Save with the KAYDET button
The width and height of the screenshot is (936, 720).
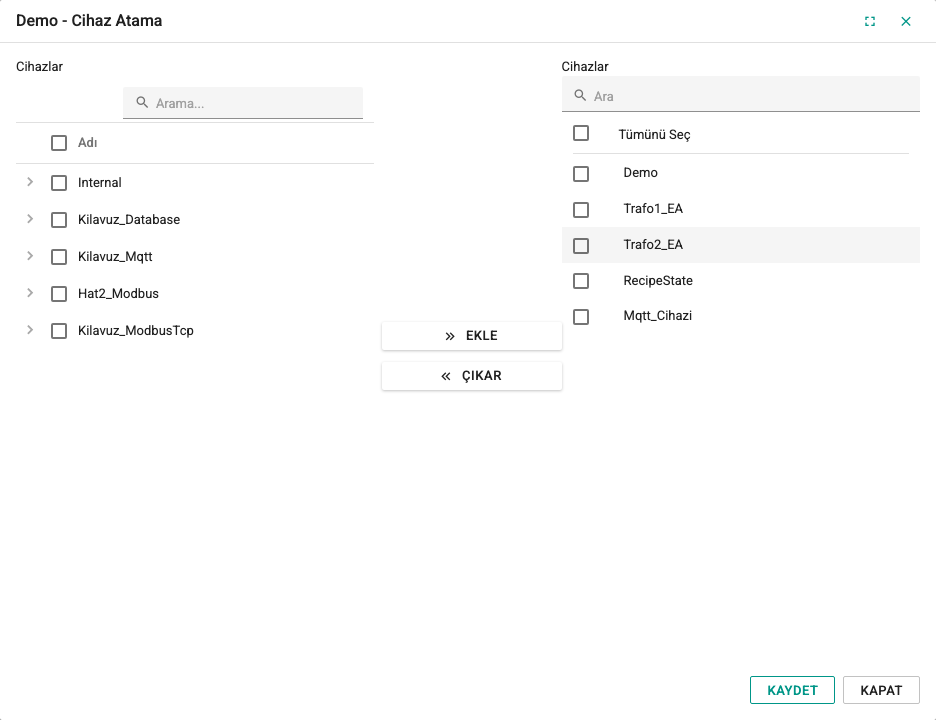[x=792, y=690]
